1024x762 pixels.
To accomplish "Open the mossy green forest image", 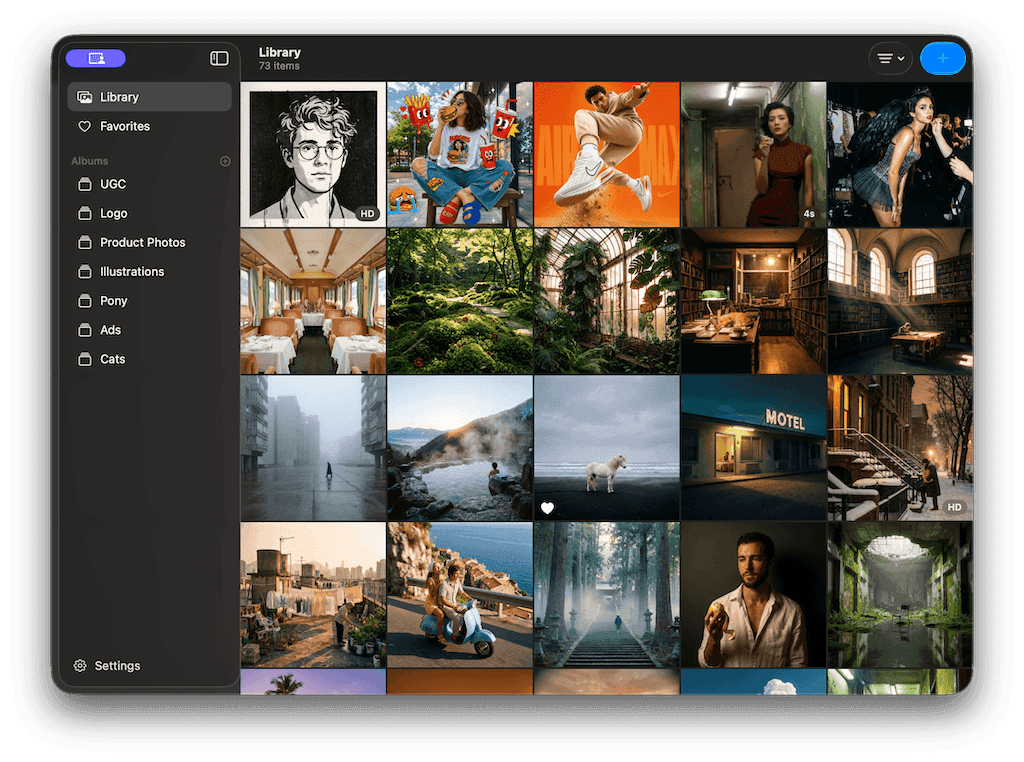I will pyautogui.click(x=460, y=301).
